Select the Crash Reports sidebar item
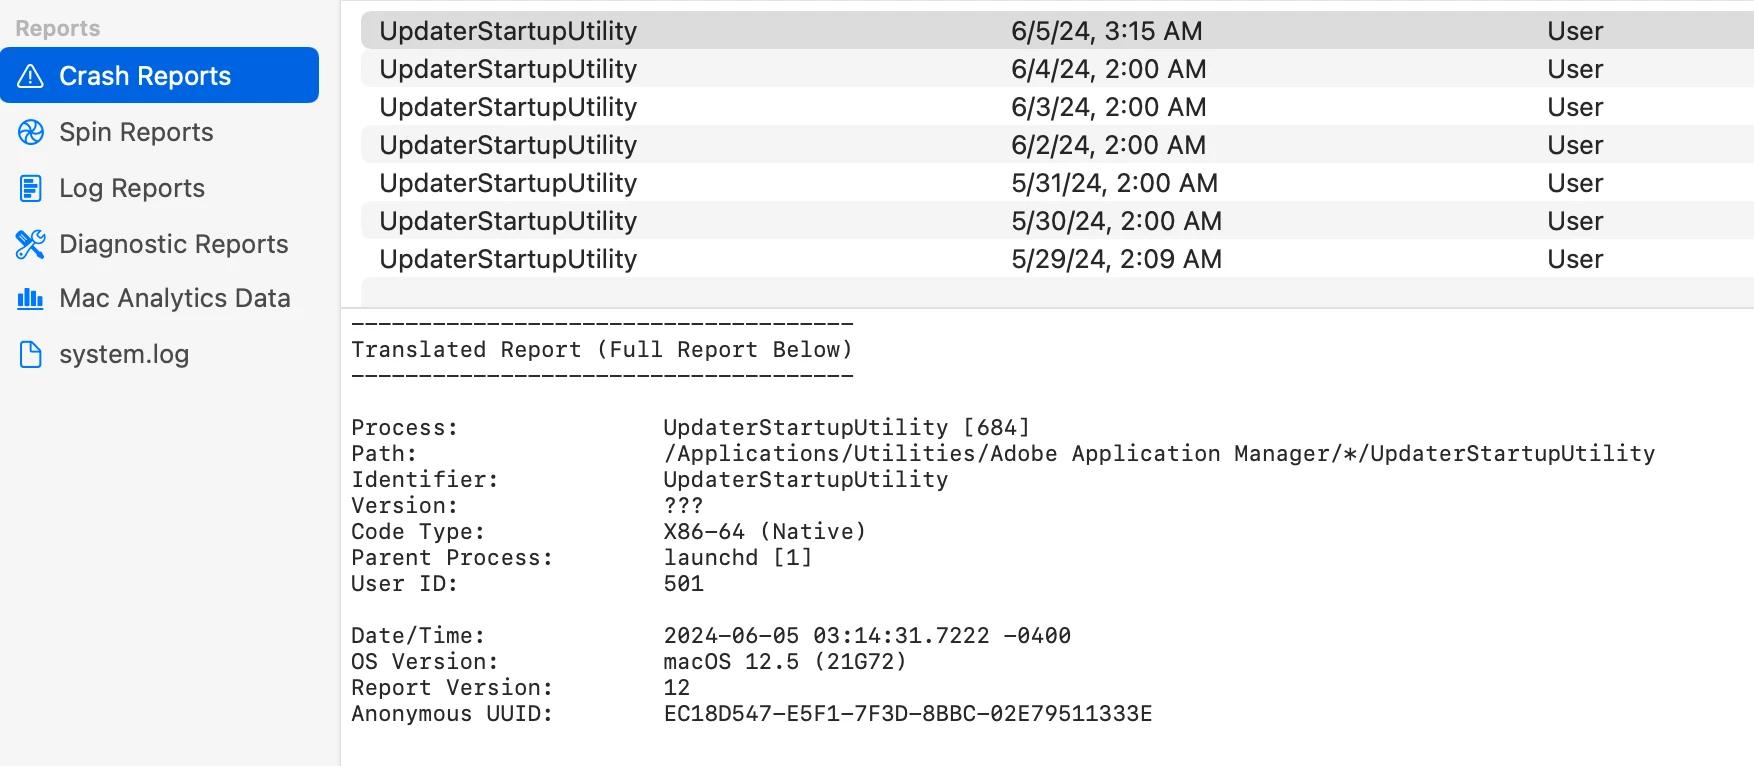The image size is (1754, 766). coord(145,76)
